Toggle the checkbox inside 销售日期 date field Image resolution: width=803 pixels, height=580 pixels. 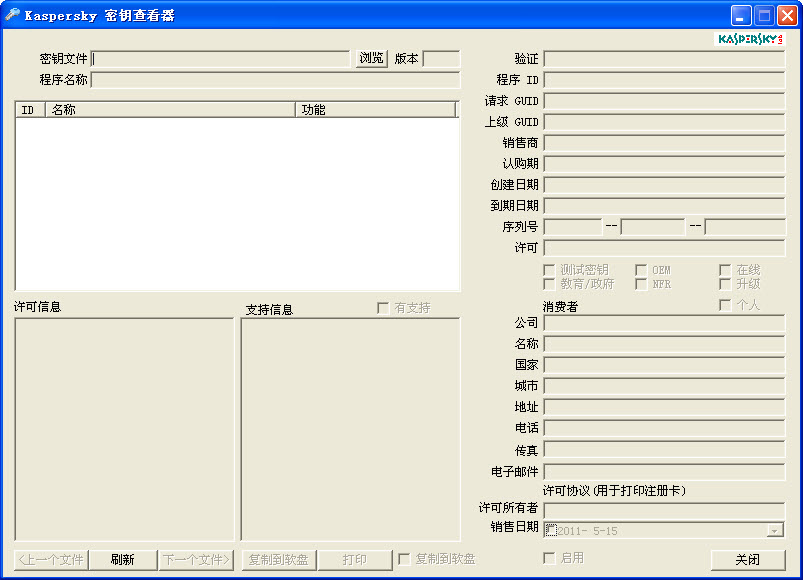(551, 530)
